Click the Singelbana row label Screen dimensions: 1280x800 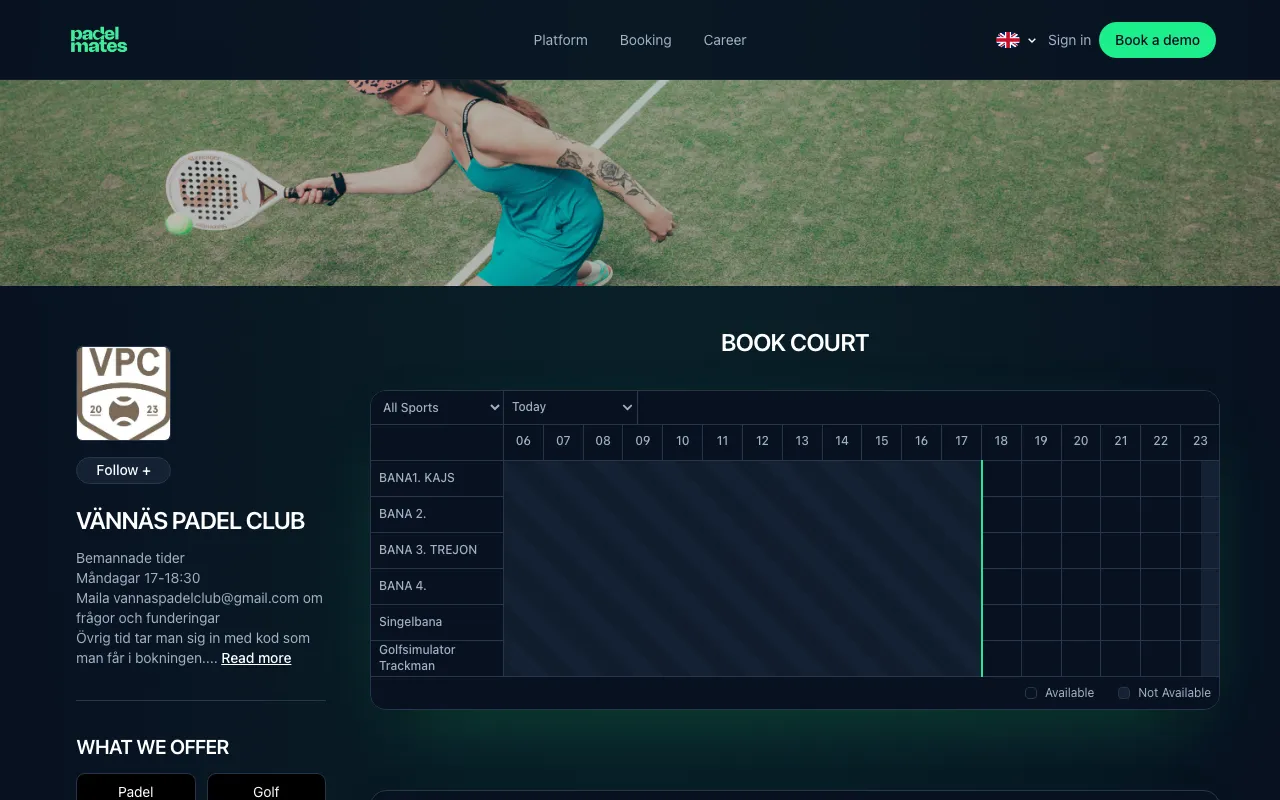(x=437, y=622)
